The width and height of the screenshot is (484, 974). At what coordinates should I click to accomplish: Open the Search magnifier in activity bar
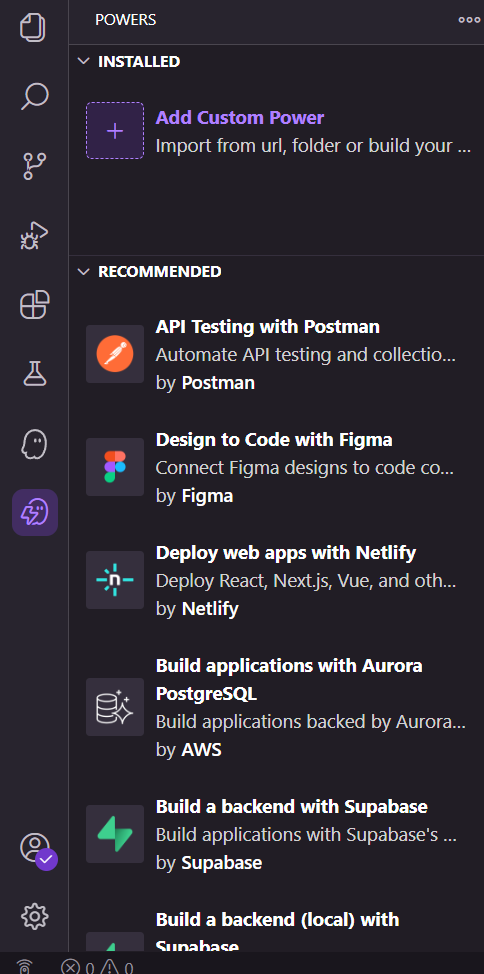click(34, 96)
